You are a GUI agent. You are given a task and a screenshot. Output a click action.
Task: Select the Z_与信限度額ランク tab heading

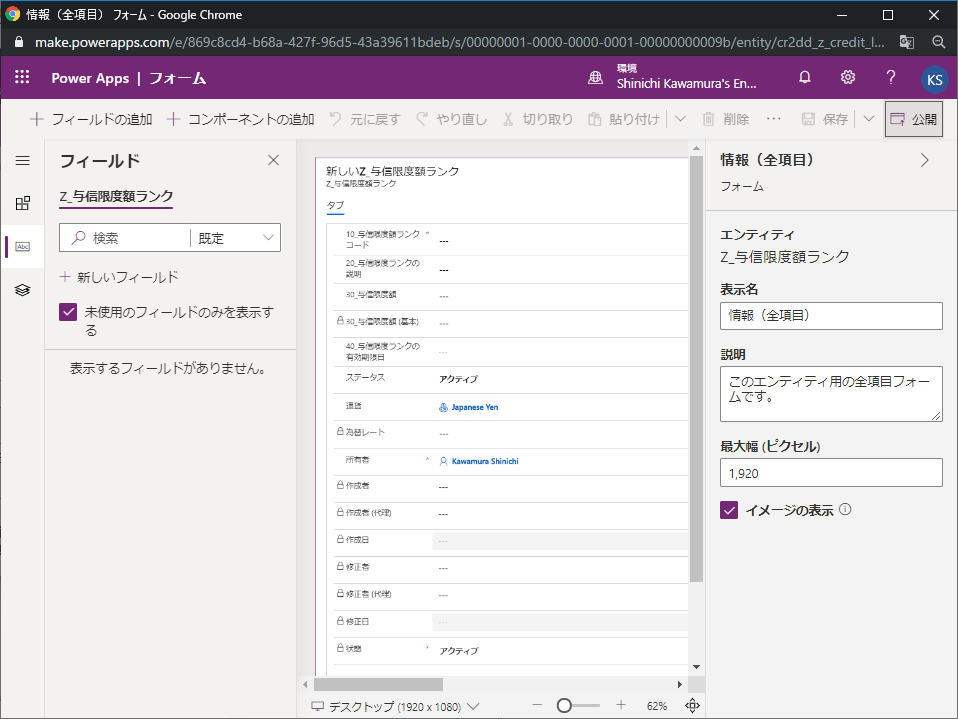tap(116, 196)
